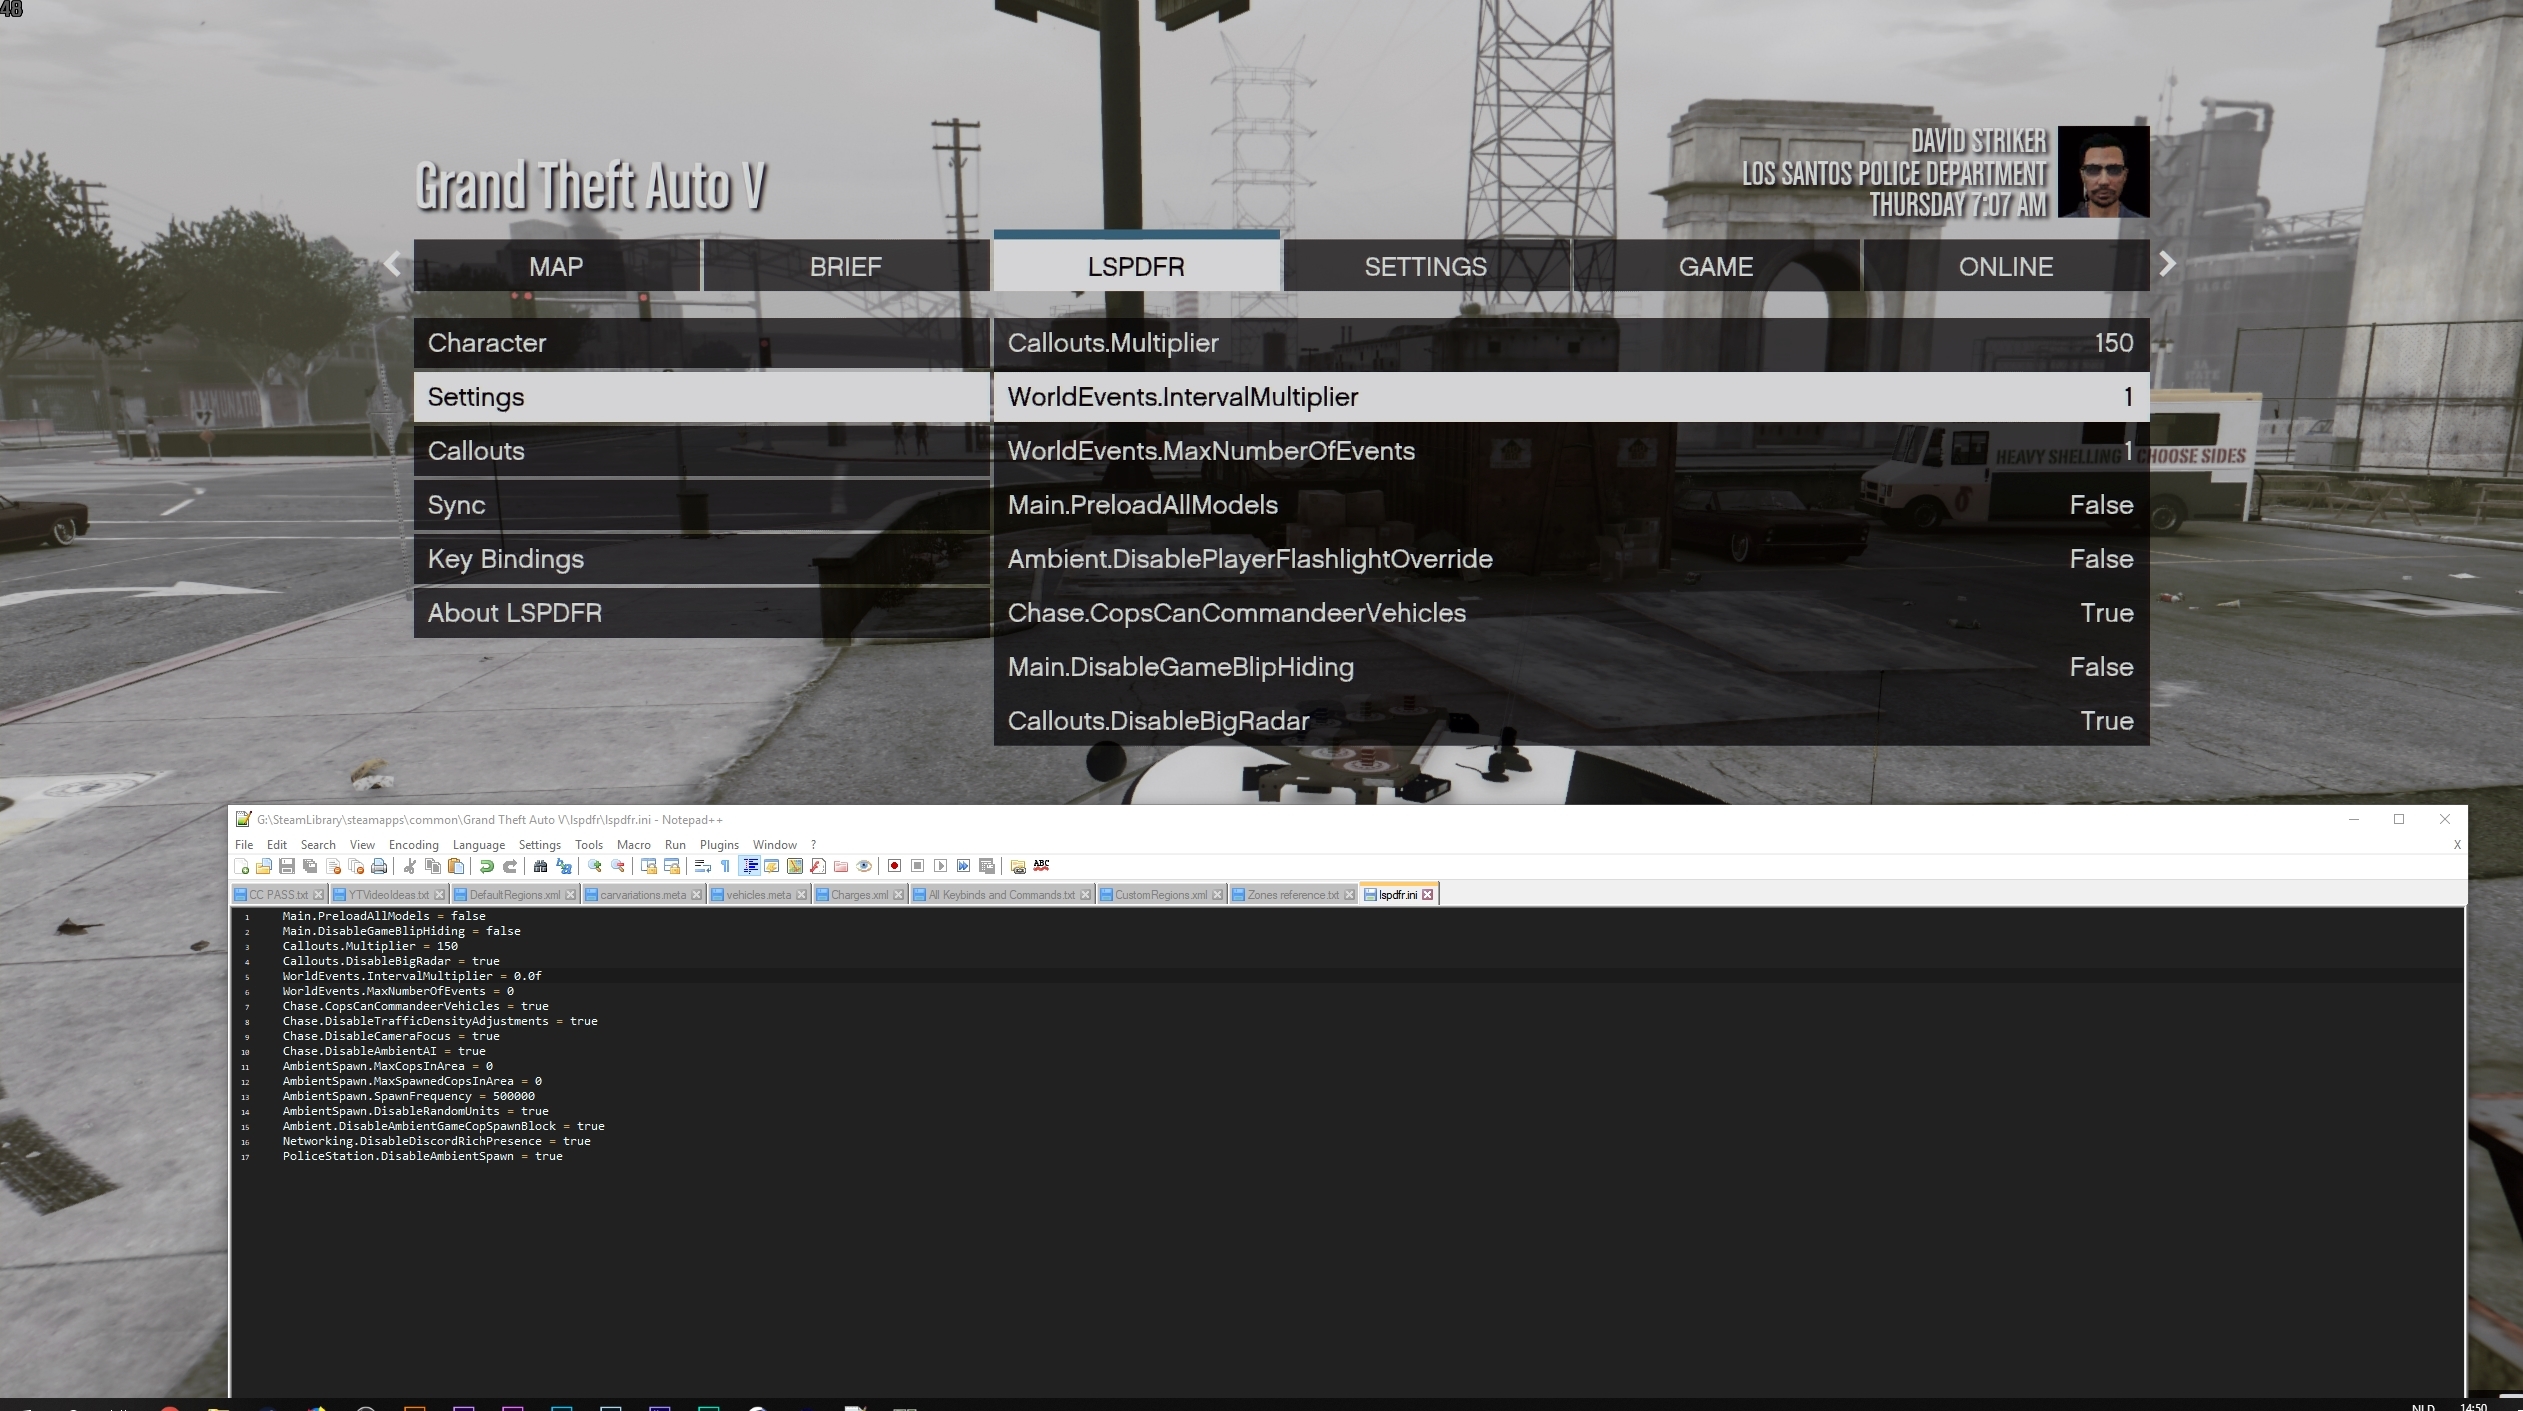Start macro recording with red dot icon

click(894, 866)
